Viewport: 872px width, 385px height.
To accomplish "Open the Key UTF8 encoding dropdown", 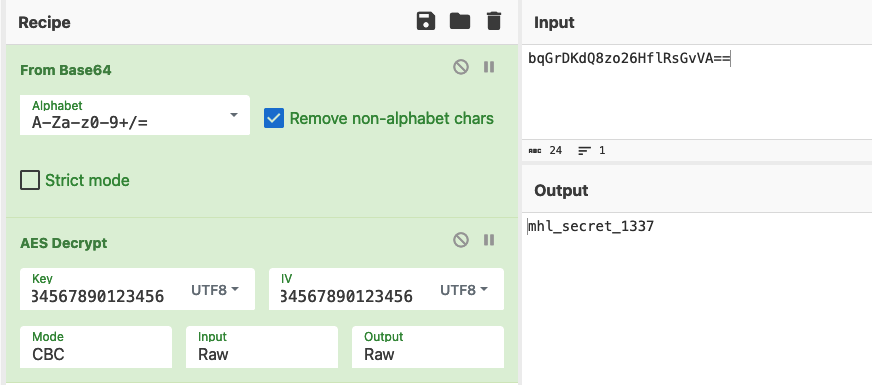I will 215,290.
